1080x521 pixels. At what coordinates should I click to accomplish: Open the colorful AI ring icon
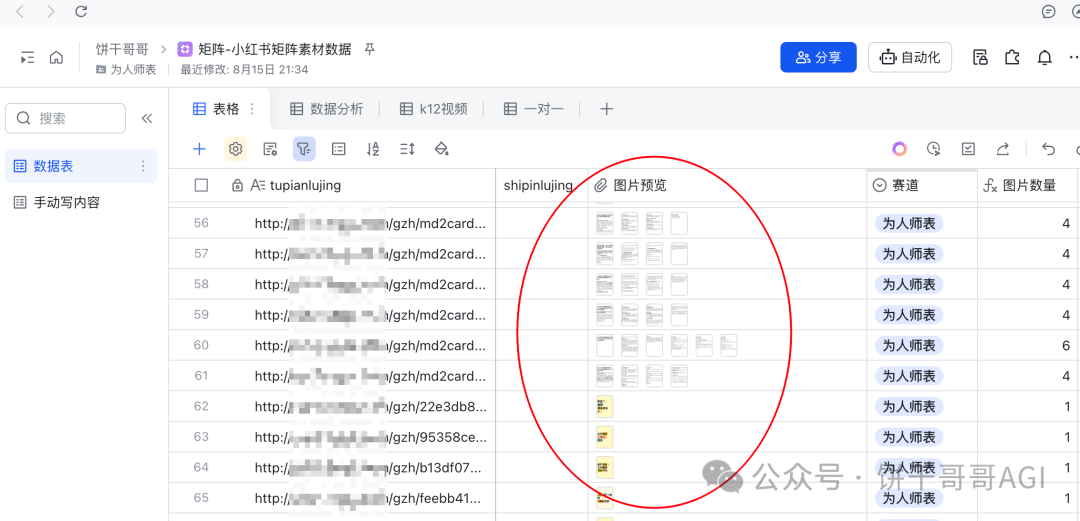[x=900, y=149]
